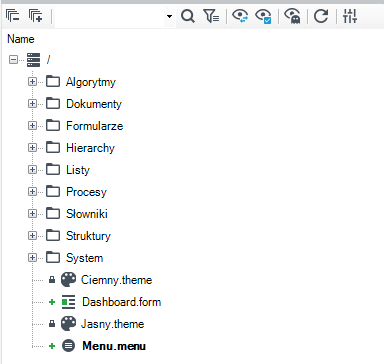Click the Name column header
The width and height of the screenshot is (384, 364).
pyautogui.click(x=21, y=39)
